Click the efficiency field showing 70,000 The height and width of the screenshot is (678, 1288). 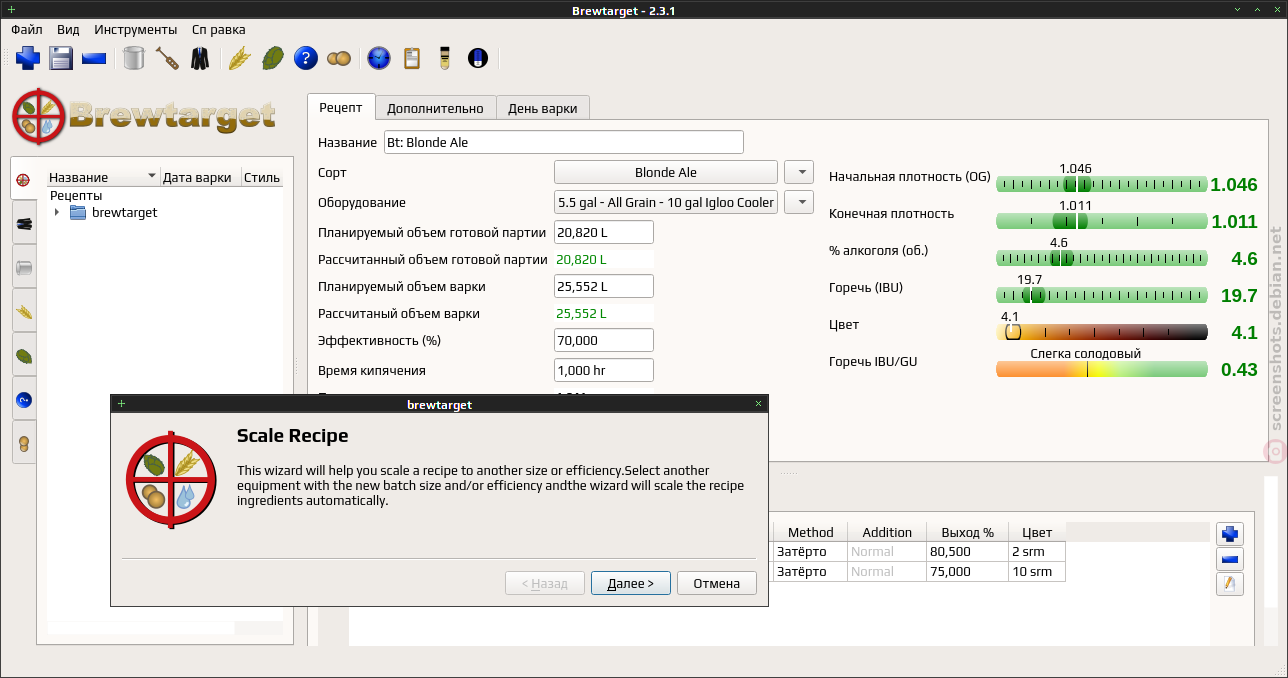tap(604, 340)
